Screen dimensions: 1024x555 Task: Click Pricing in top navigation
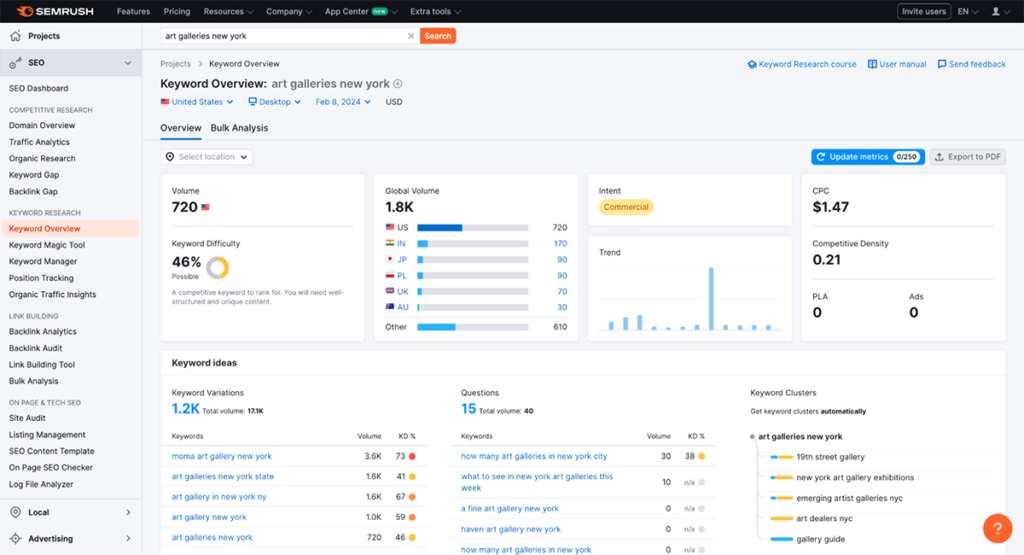(x=177, y=12)
